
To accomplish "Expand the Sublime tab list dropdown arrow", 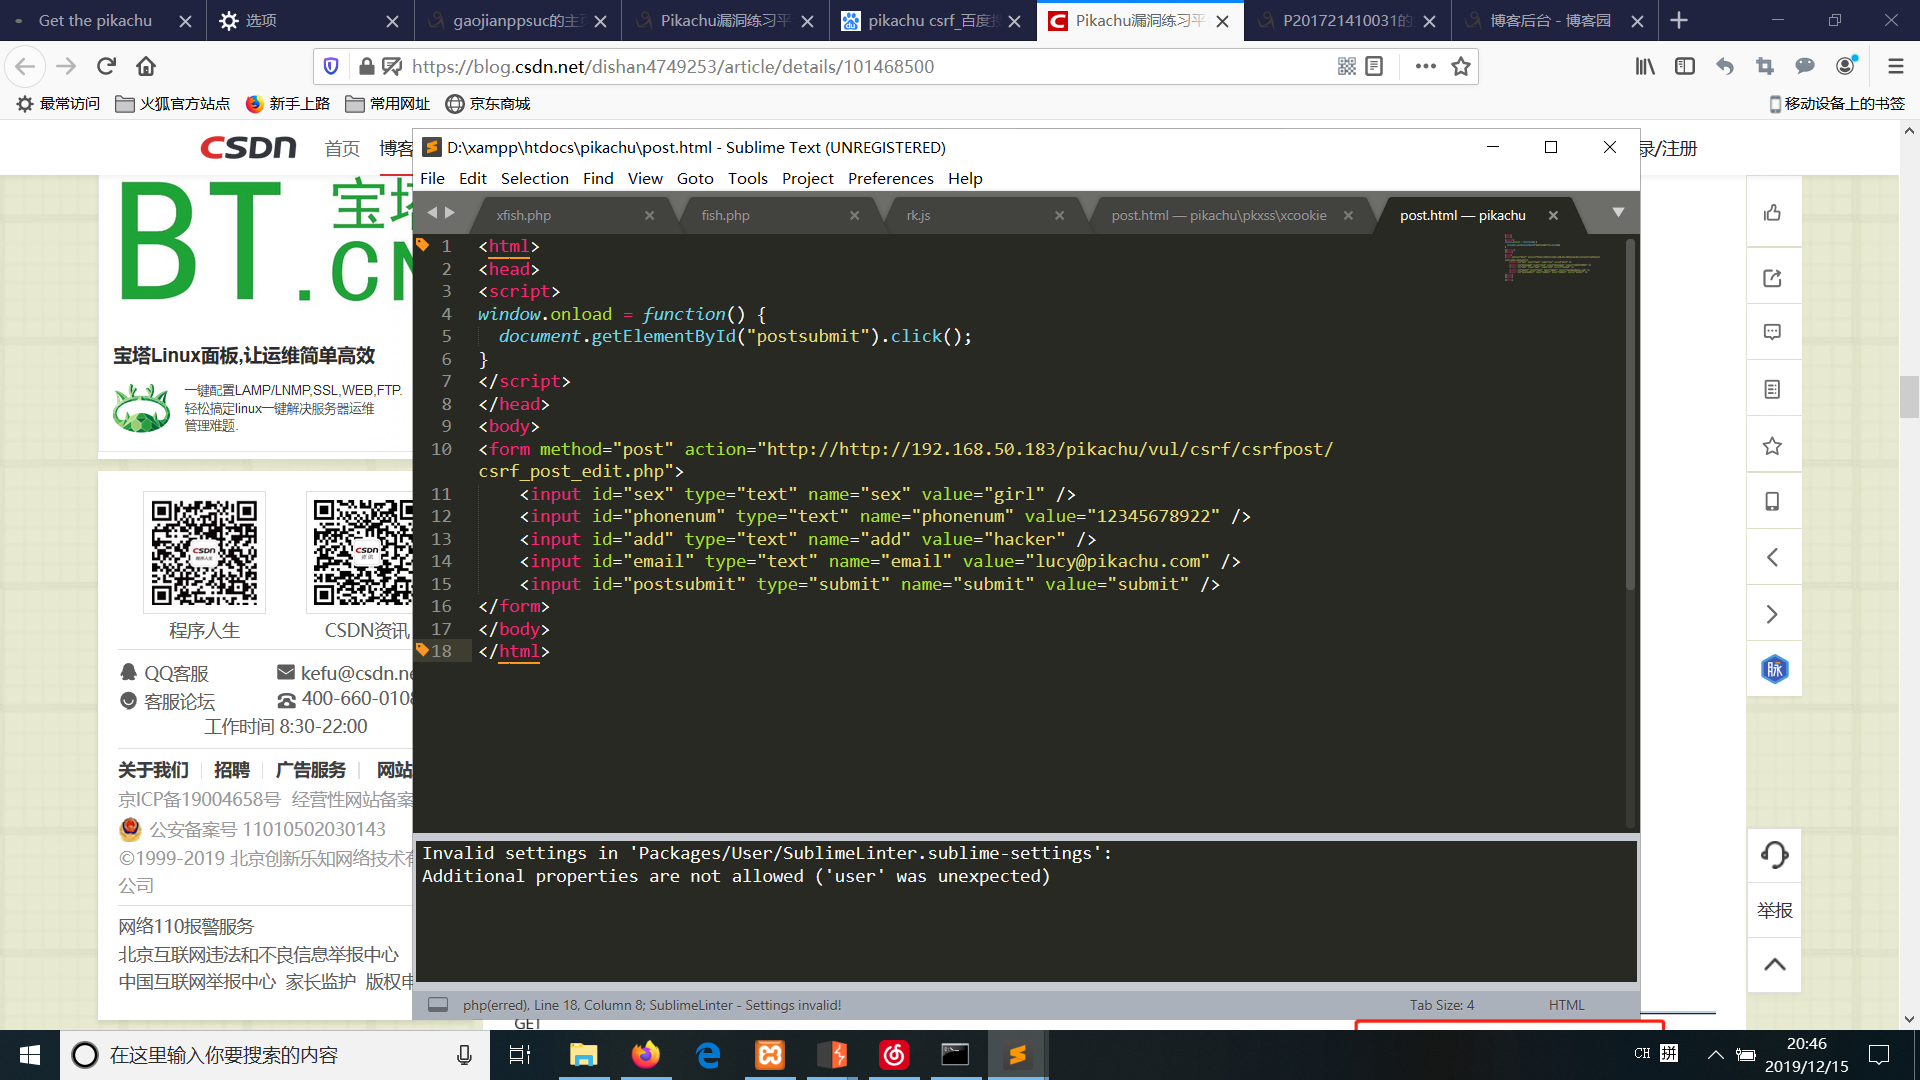I will coord(1618,213).
